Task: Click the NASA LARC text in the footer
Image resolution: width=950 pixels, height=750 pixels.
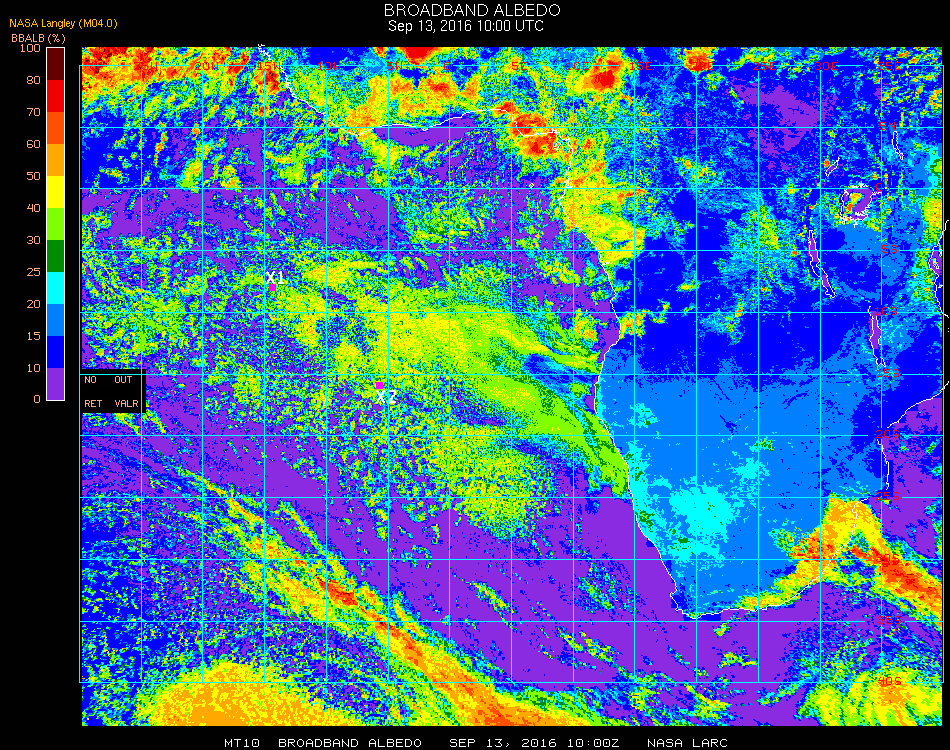Action: point(687,743)
